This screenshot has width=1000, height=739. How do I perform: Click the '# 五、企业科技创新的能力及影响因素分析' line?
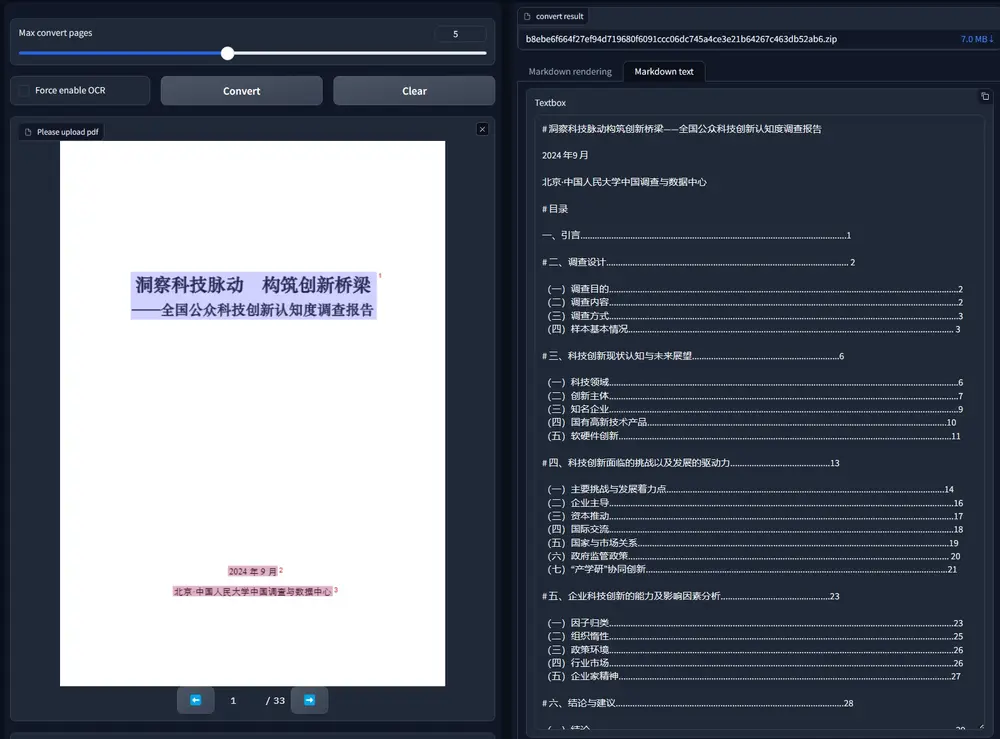[690, 596]
